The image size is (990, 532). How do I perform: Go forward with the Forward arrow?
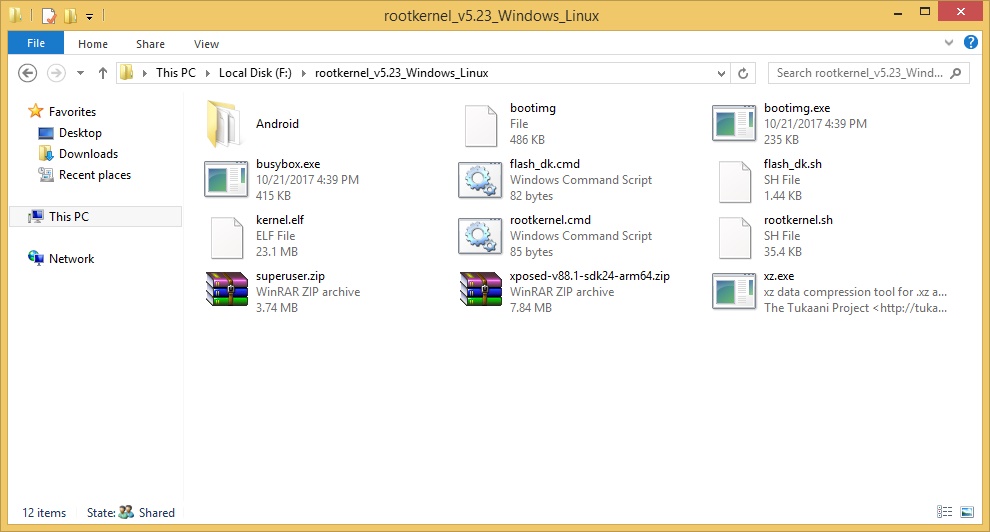click(x=56, y=73)
